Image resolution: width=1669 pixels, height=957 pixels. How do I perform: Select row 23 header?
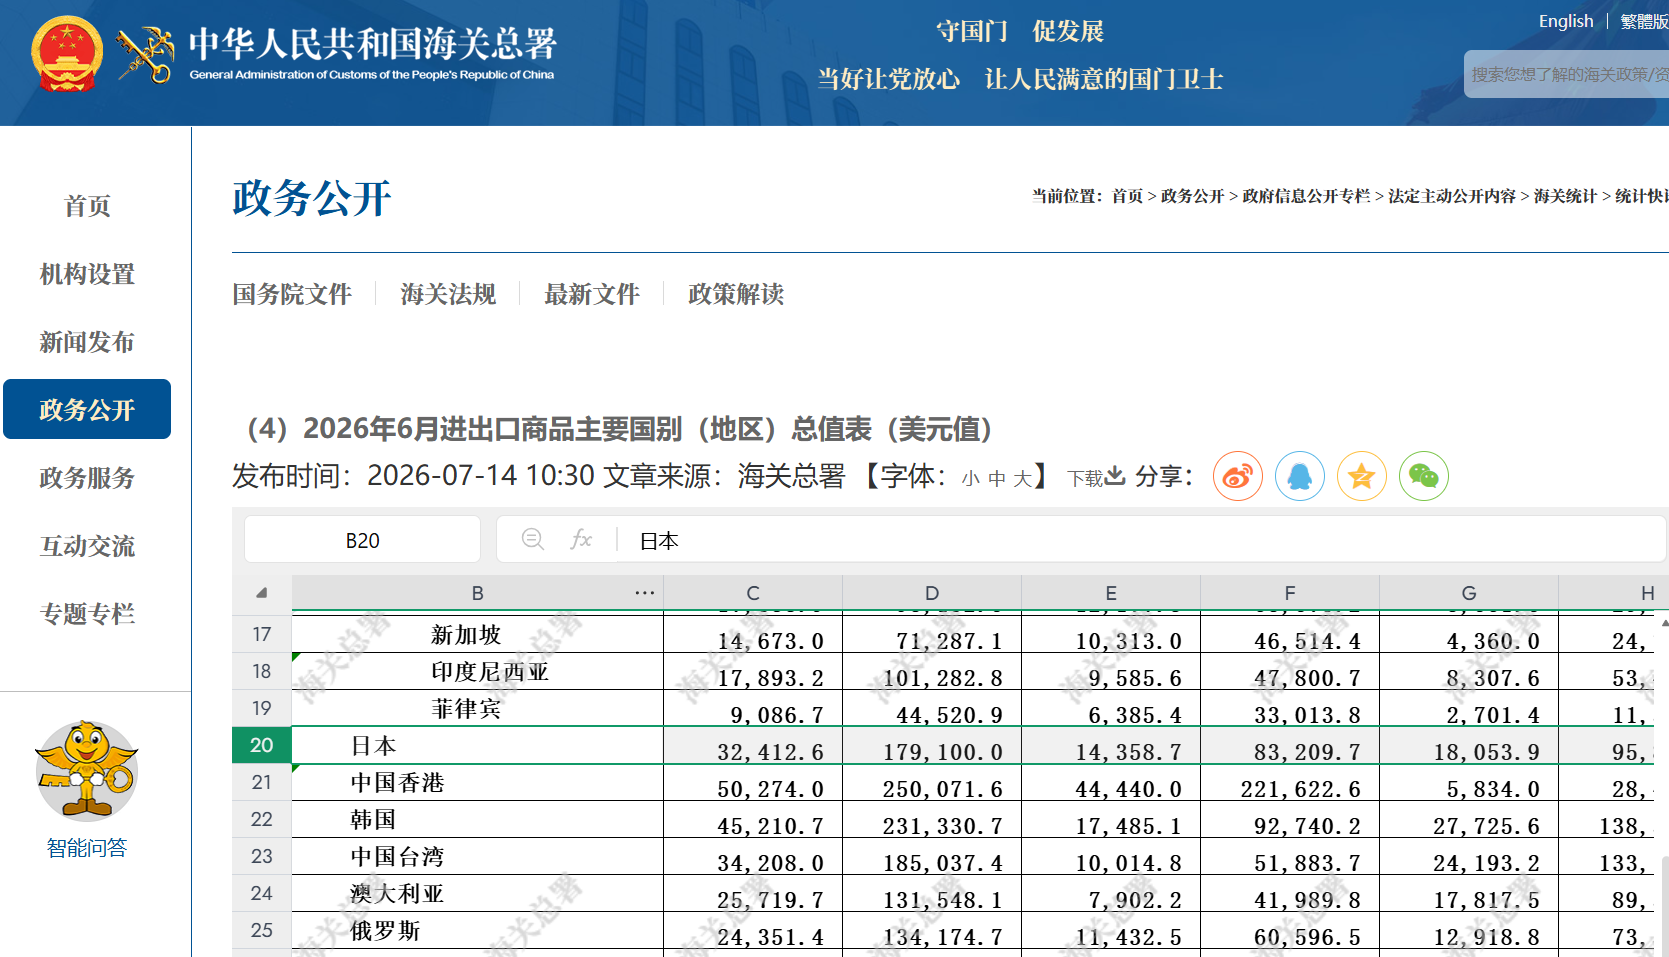[x=262, y=856]
